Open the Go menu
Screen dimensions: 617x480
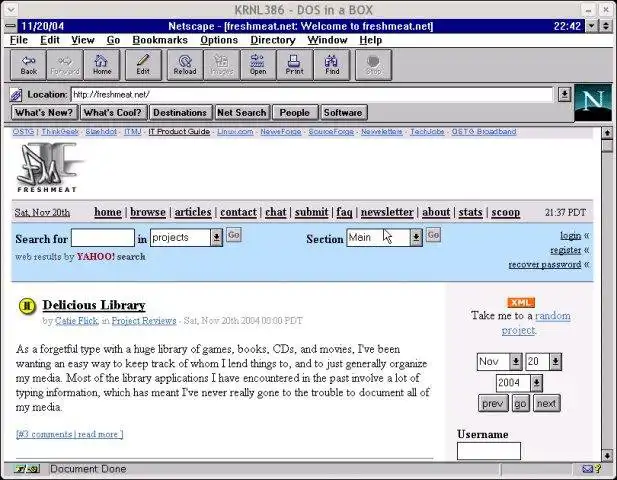(x=113, y=40)
